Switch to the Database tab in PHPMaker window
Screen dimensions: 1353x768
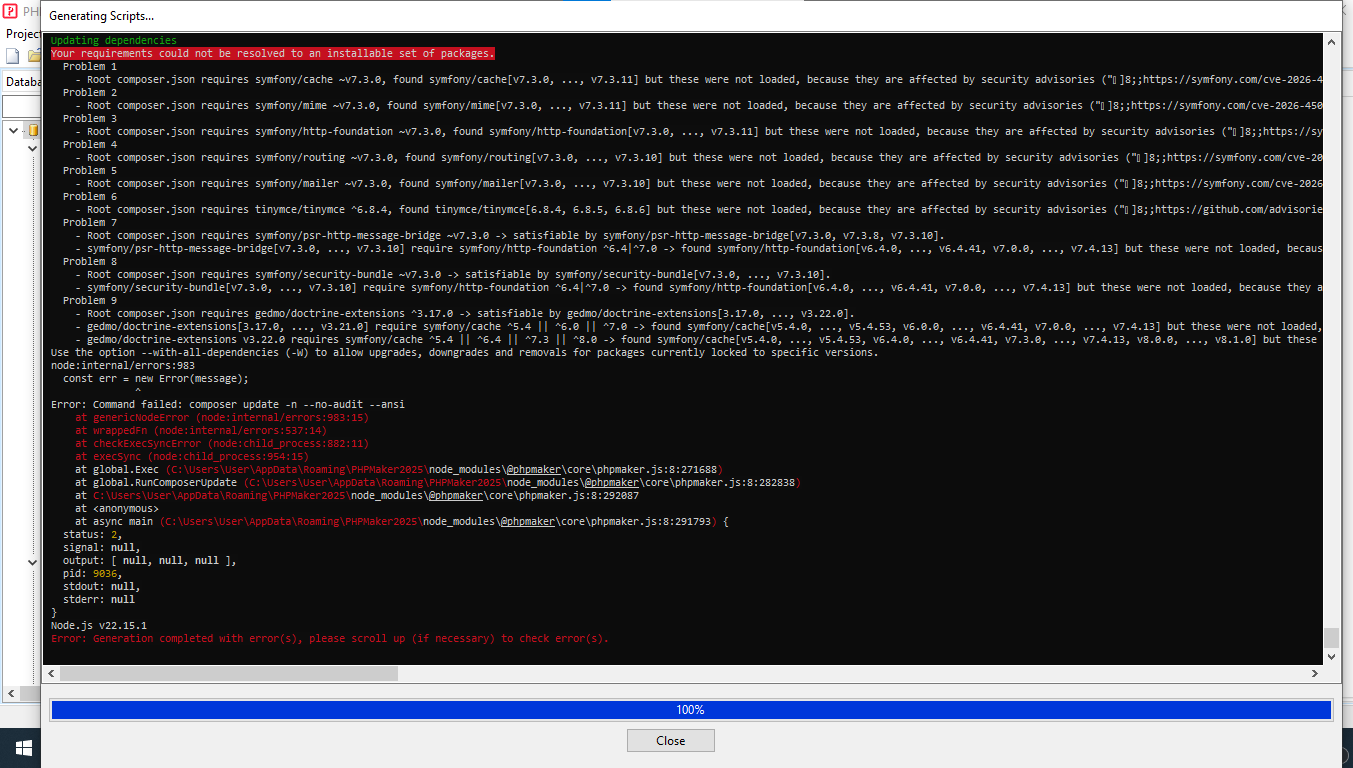[x=22, y=82]
